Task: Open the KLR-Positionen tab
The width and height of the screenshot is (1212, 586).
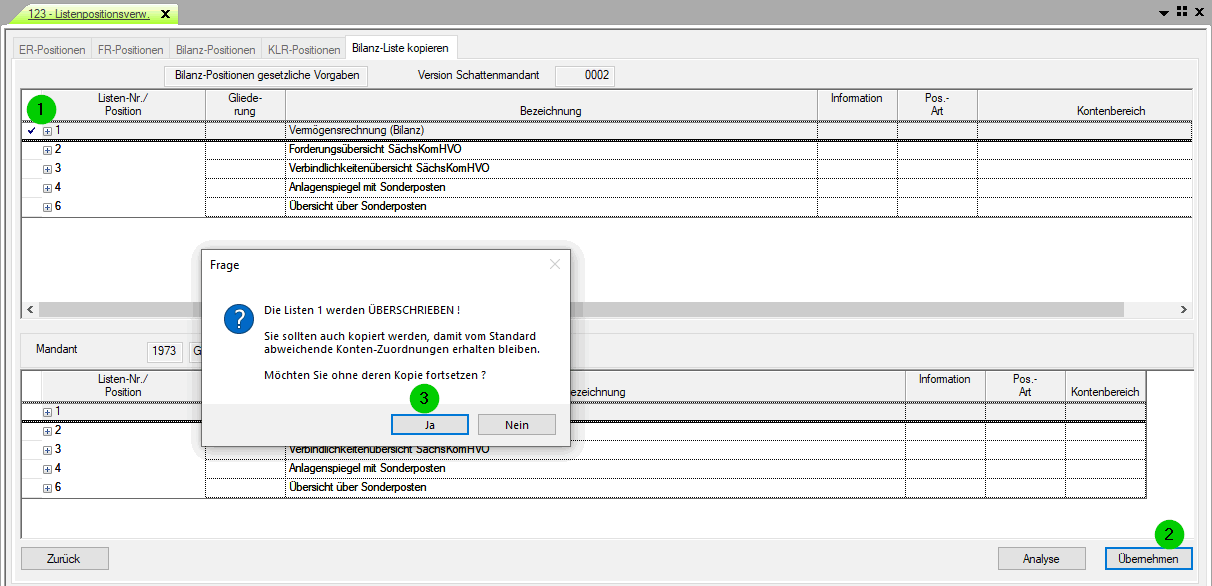Action: coord(304,49)
